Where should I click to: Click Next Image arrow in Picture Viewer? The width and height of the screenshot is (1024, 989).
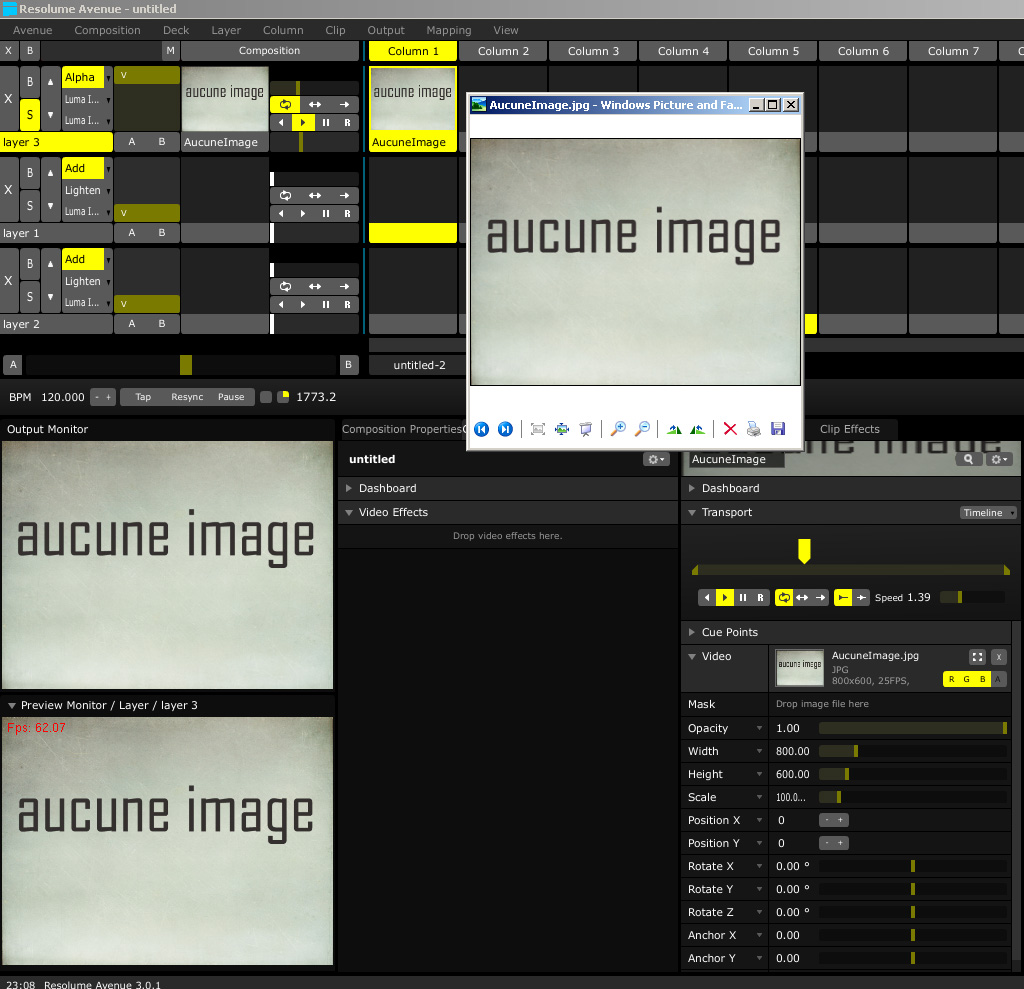click(x=505, y=429)
